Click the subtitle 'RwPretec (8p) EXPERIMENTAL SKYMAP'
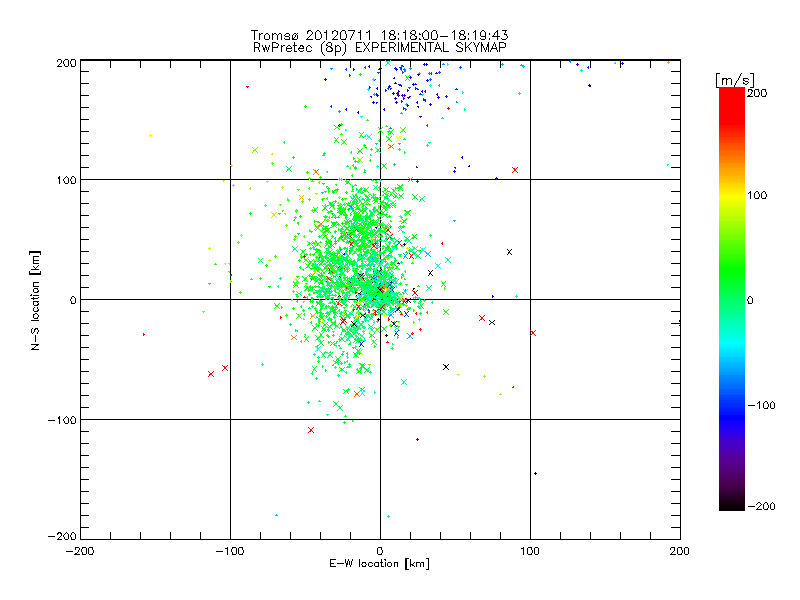 pos(380,48)
